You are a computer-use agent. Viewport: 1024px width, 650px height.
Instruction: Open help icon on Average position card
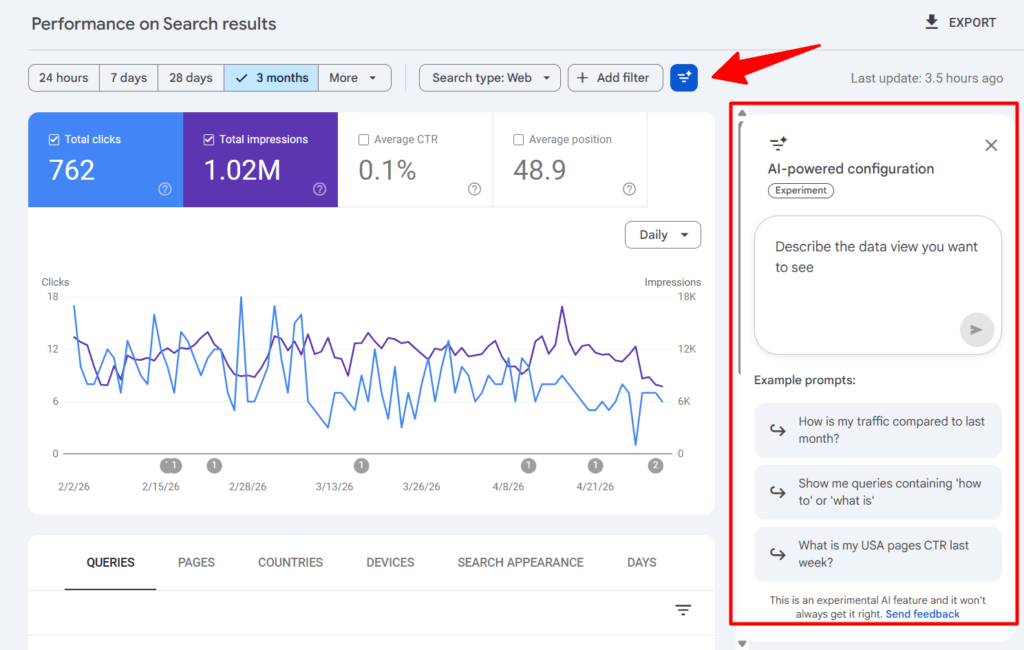(x=630, y=189)
